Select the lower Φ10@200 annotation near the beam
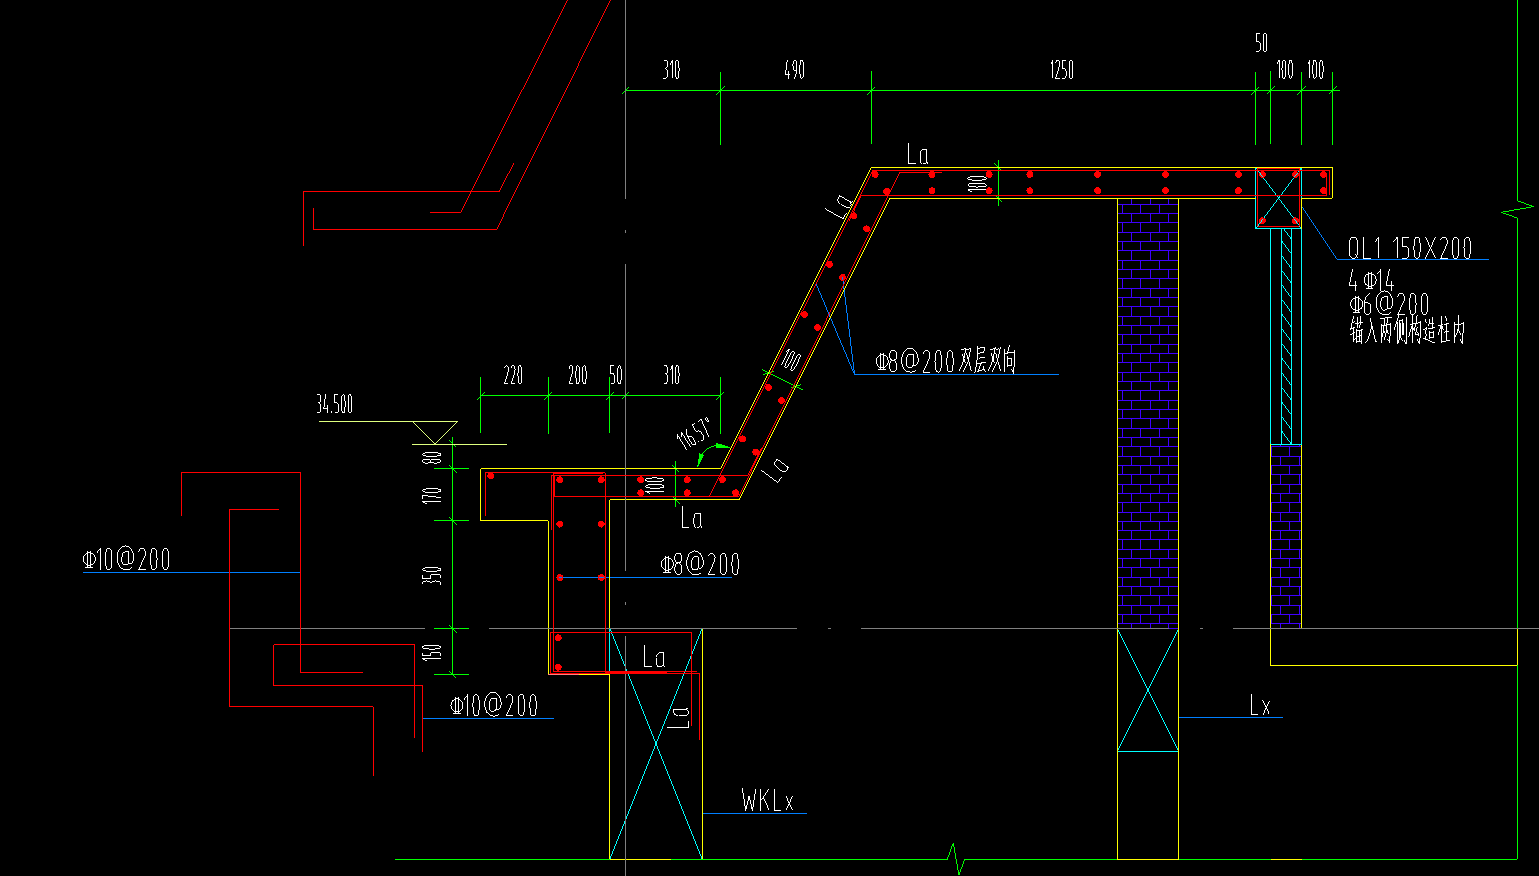The image size is (1539, 876). pyautogui.click(x=494, y=706)
